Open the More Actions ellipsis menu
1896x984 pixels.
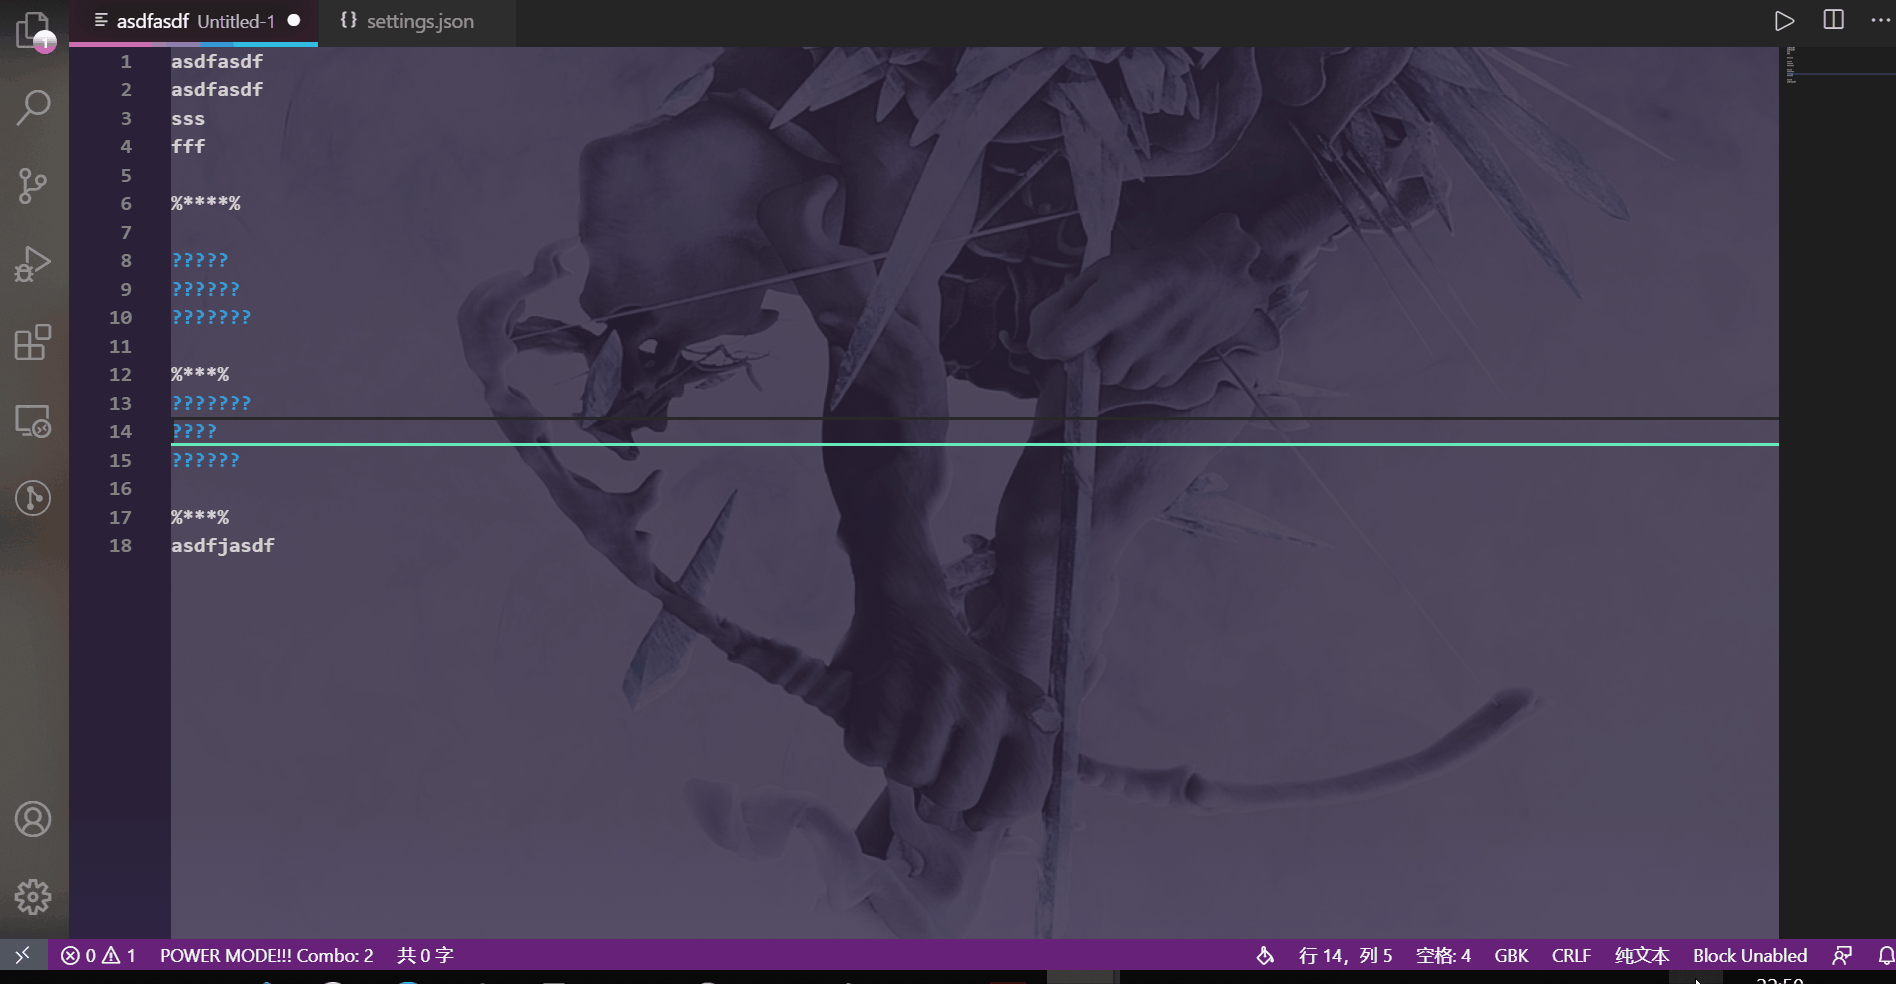pyautogui.click(x=1880, y=20)
